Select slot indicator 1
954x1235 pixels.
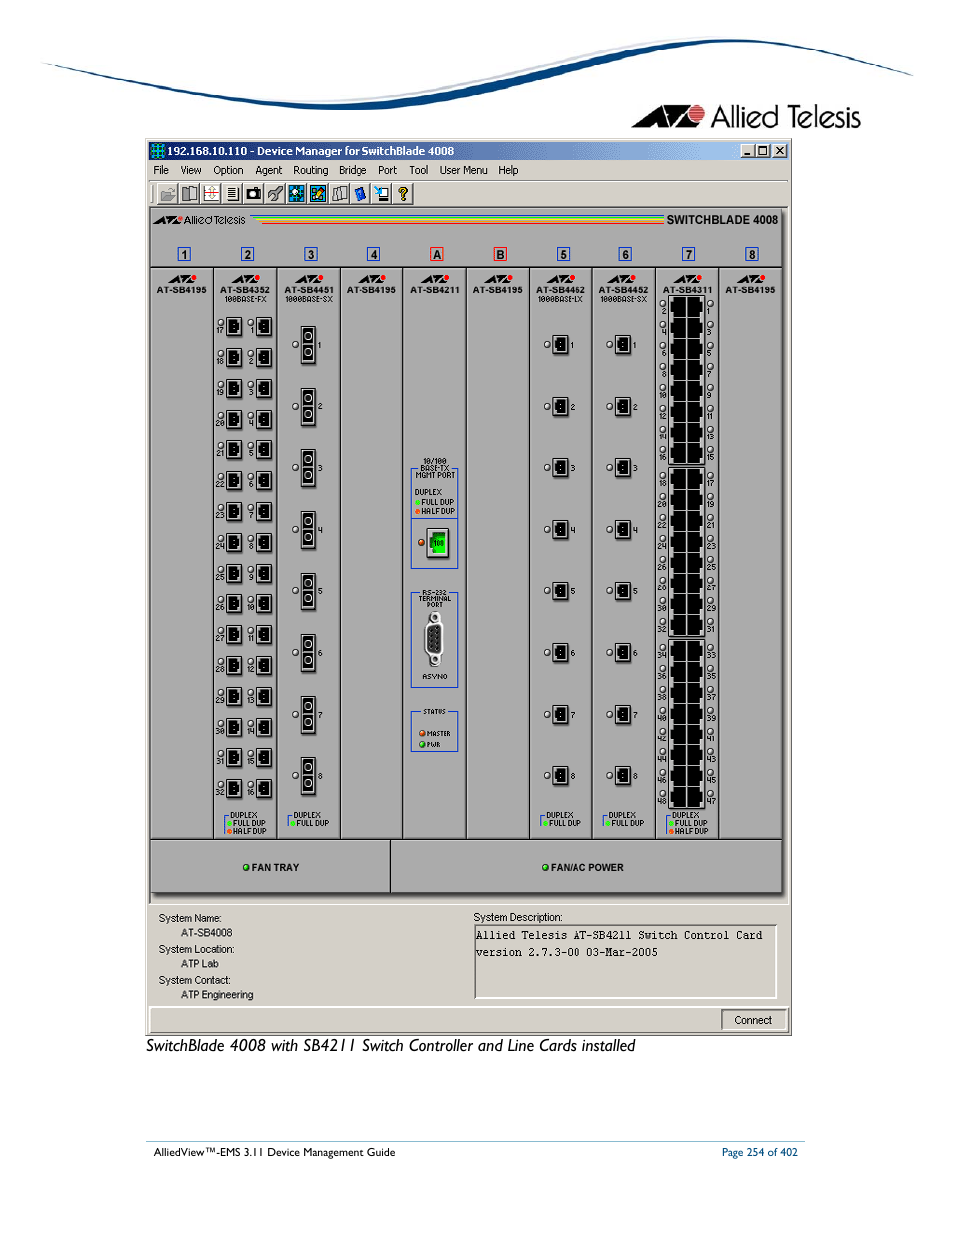[184, 254]
